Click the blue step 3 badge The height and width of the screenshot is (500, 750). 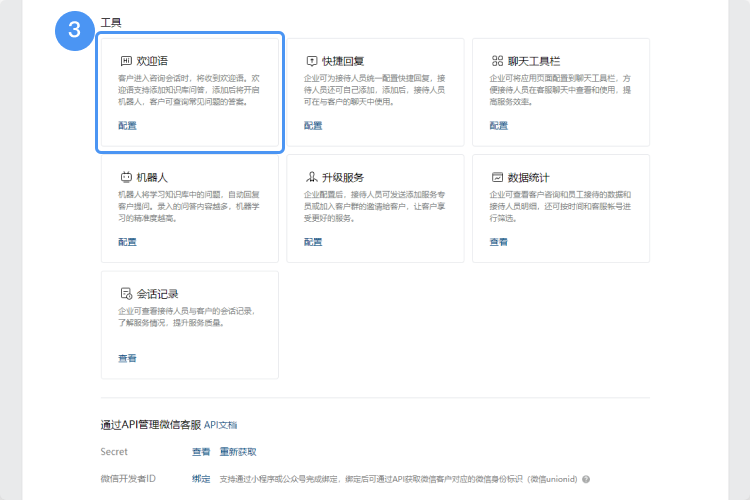click(x=75, y=30)
